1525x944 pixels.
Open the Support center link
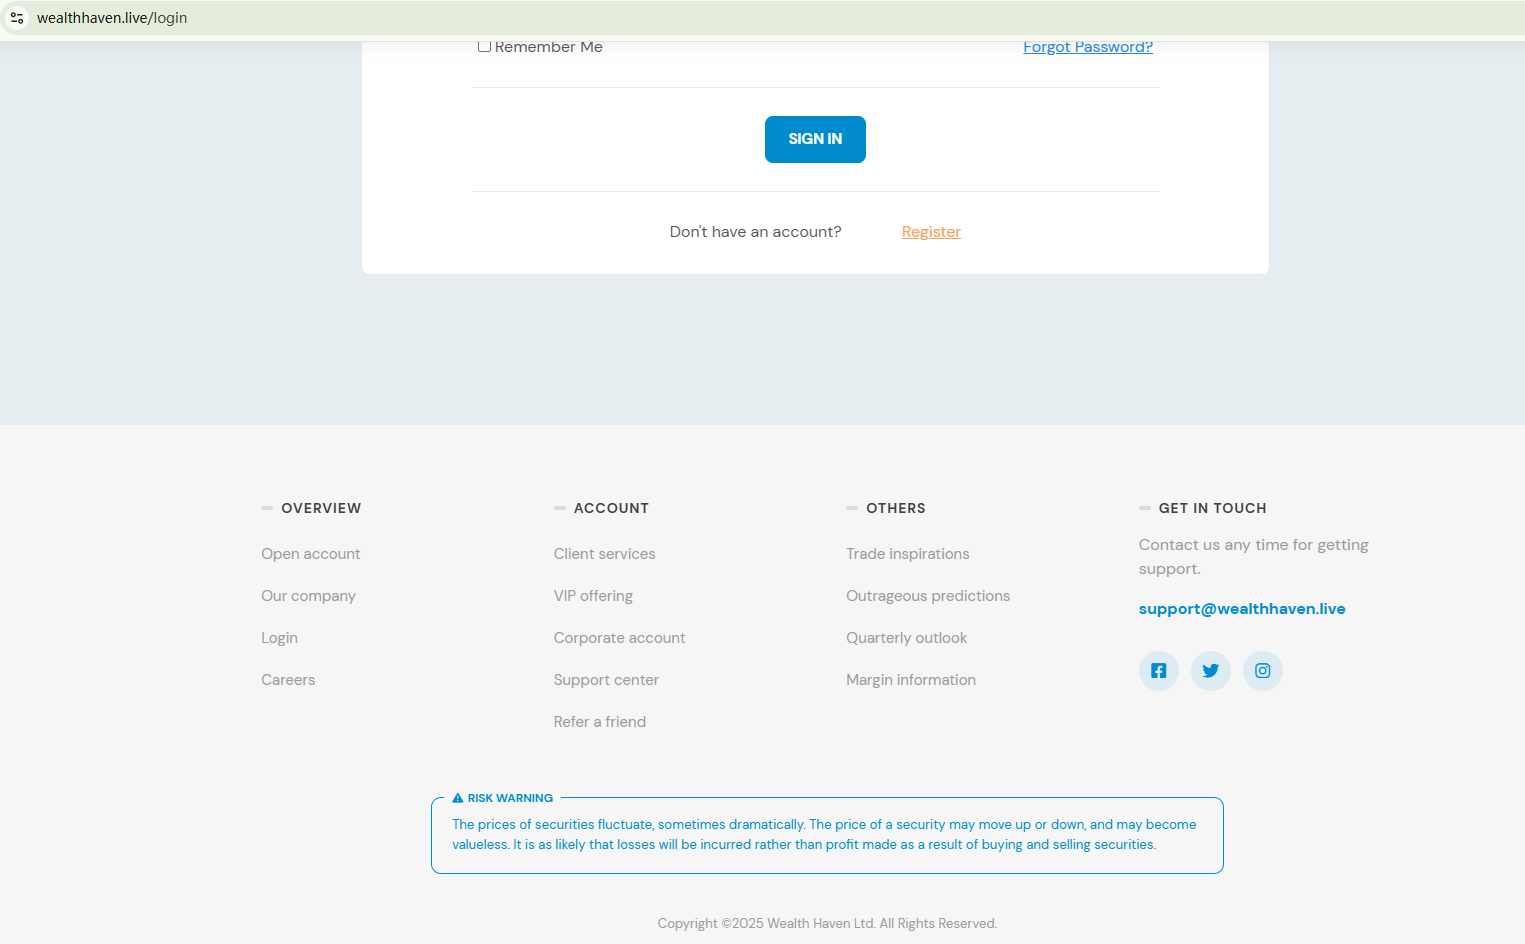pos(606,680)
